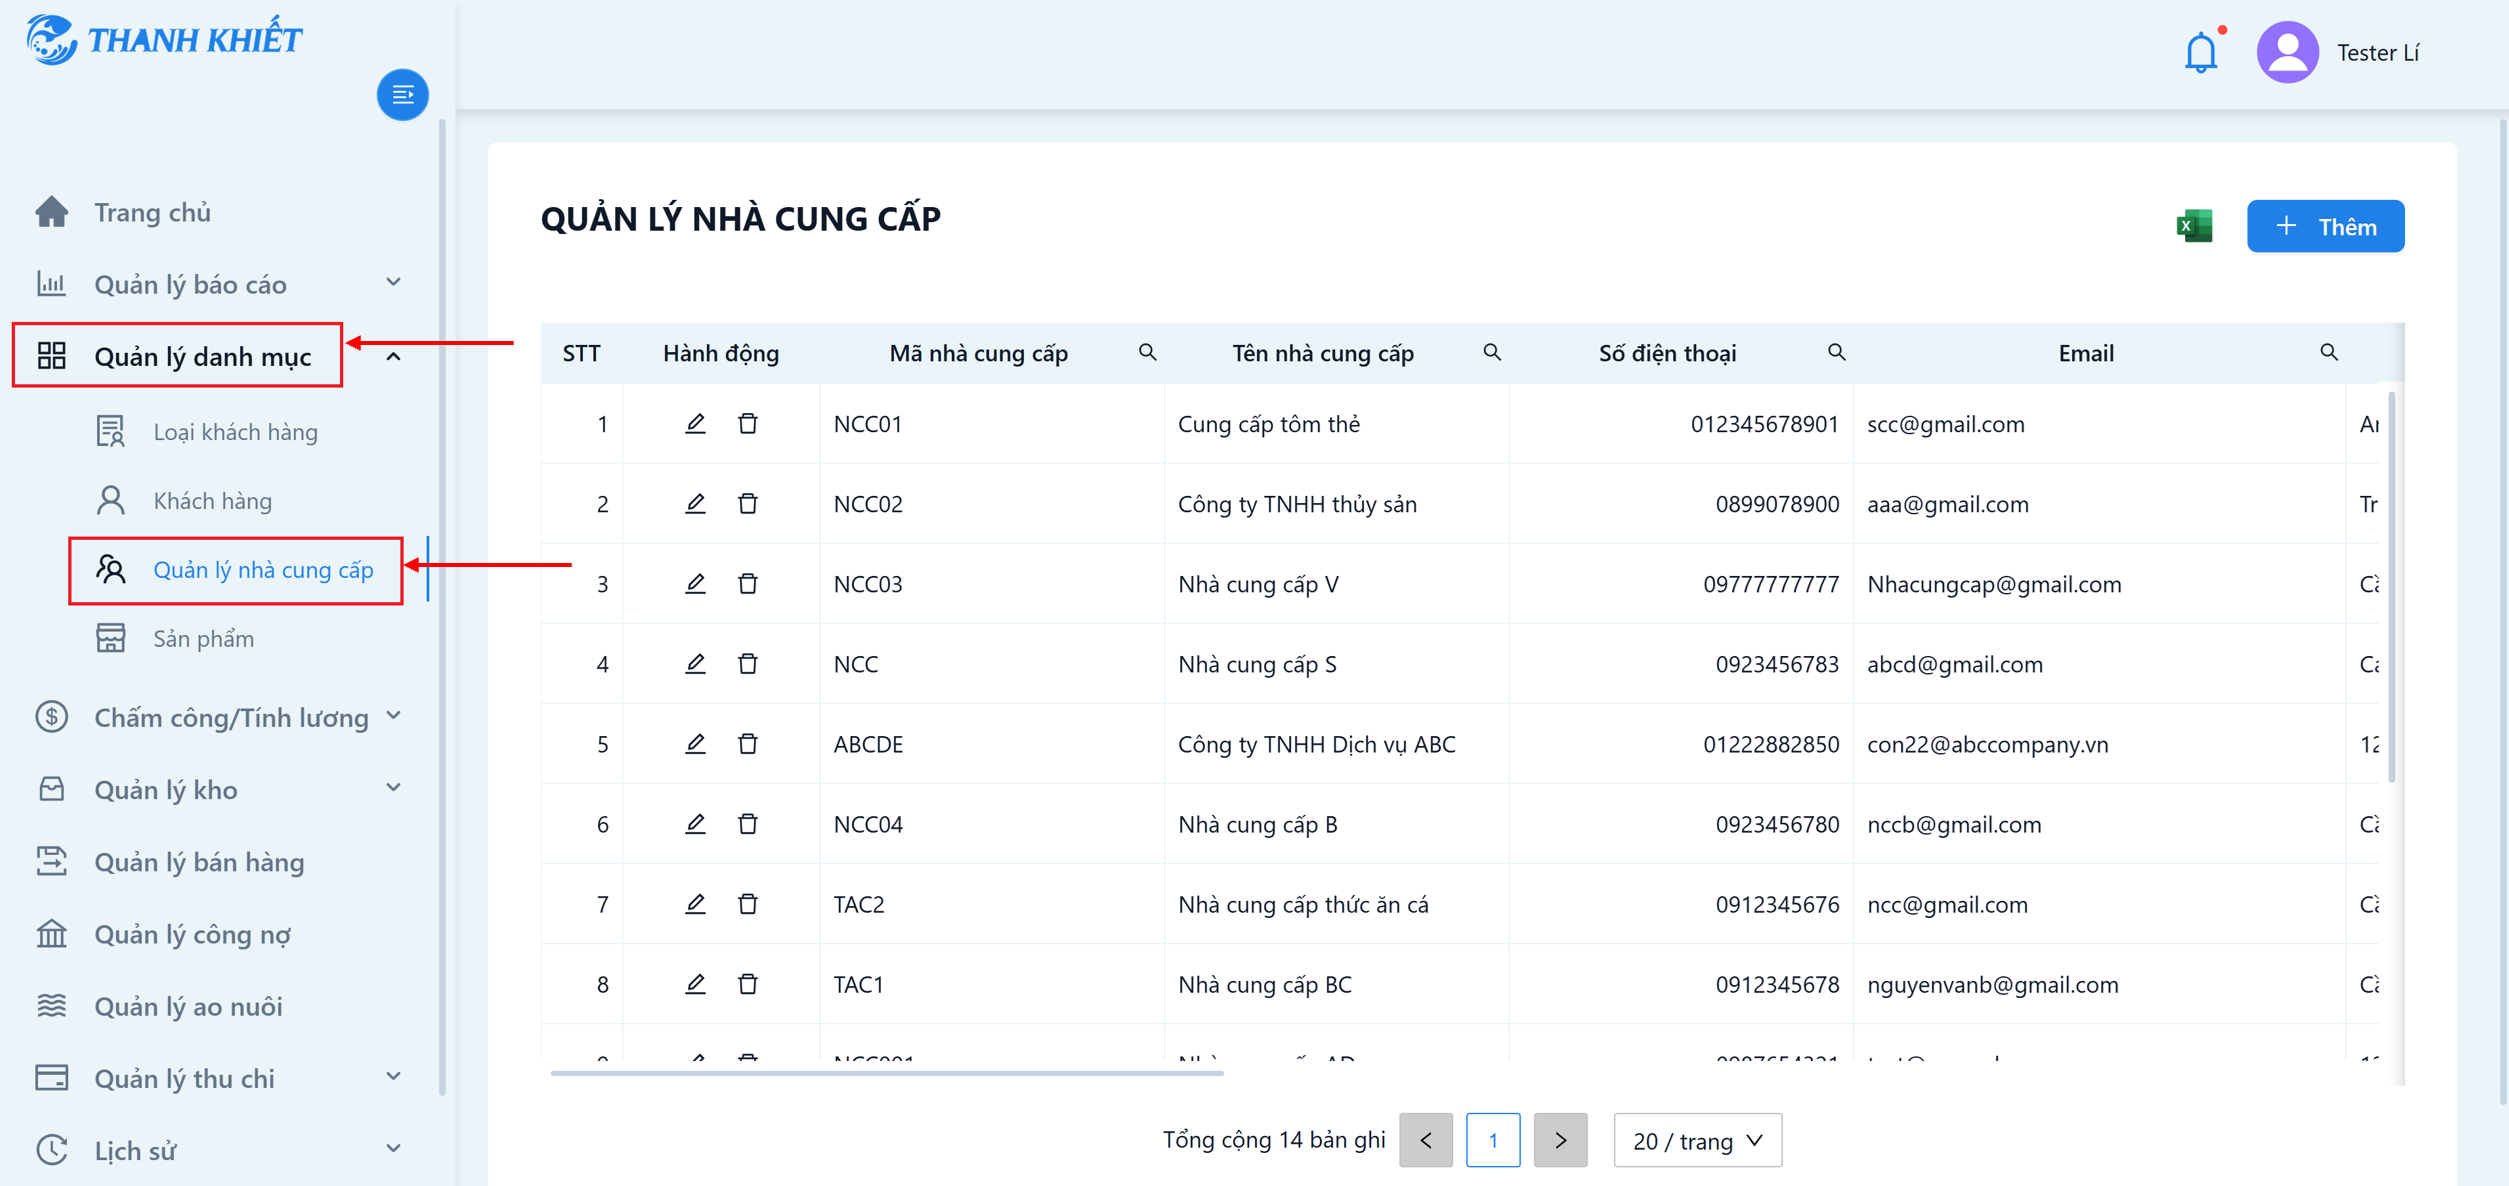2509x1186 pixels.
Task: Export suppliers with Excel icon
Action: coord(2194,226)
